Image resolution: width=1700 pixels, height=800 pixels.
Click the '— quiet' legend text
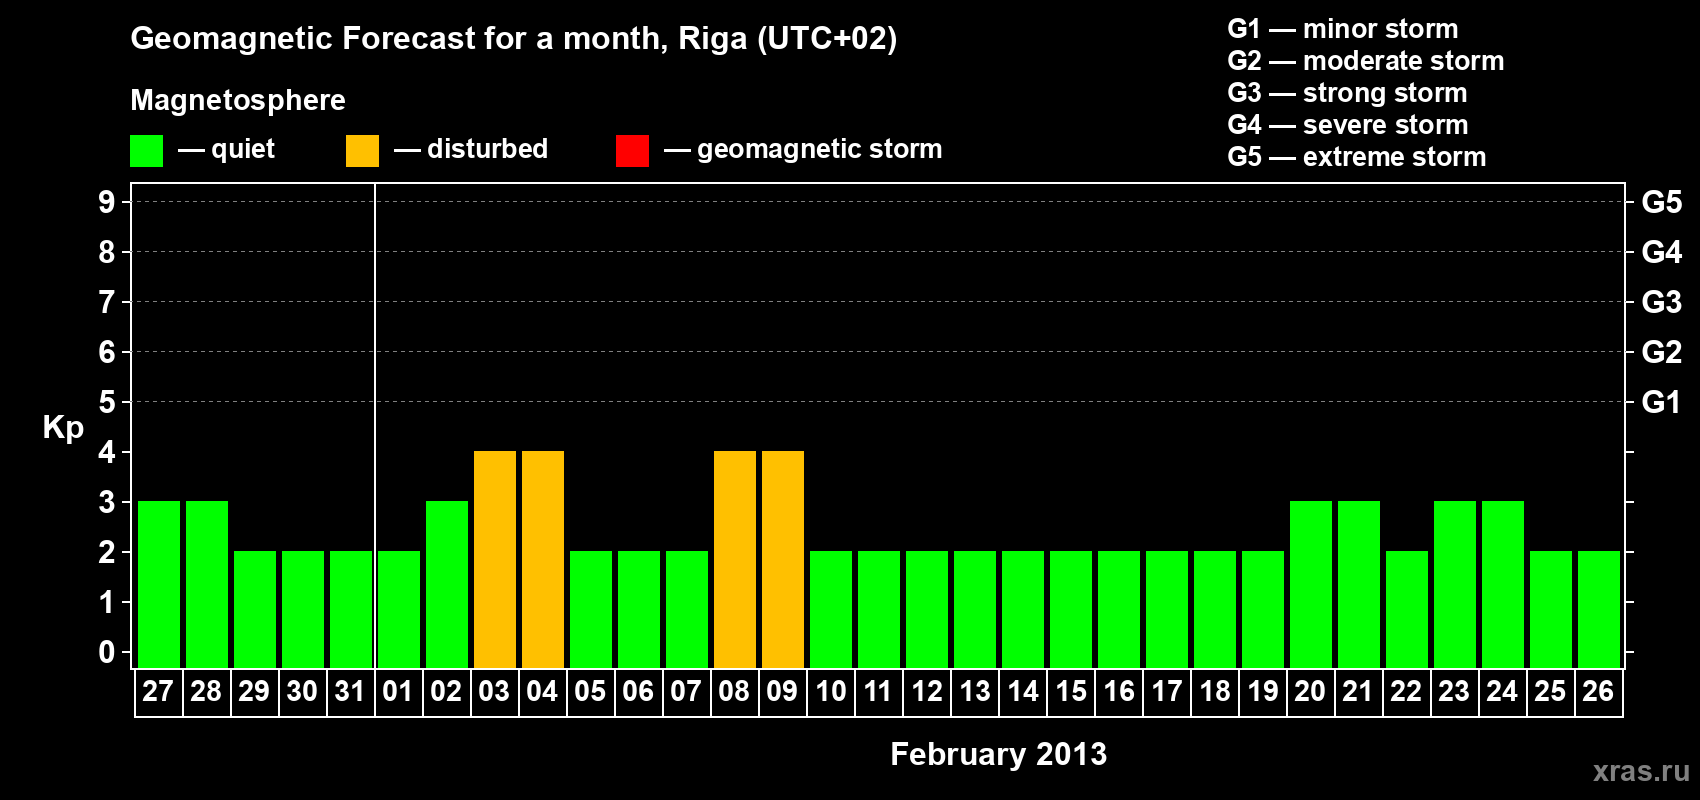tap(226, 149)
